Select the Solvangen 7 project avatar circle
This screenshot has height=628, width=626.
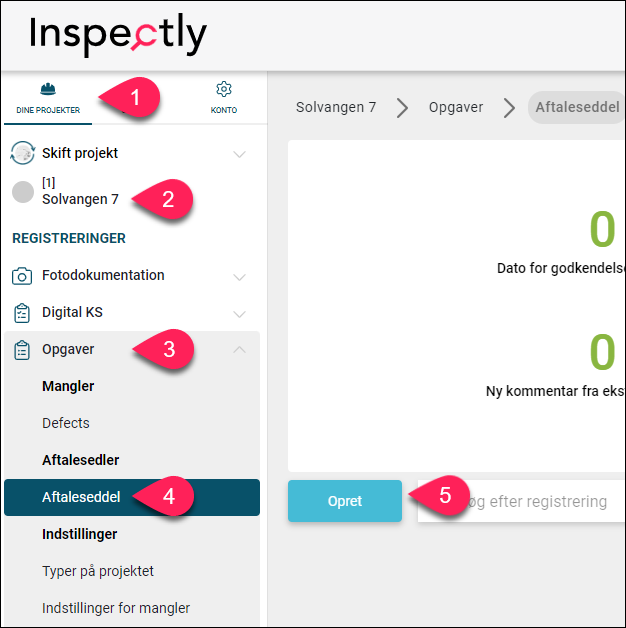pos(23,192)
